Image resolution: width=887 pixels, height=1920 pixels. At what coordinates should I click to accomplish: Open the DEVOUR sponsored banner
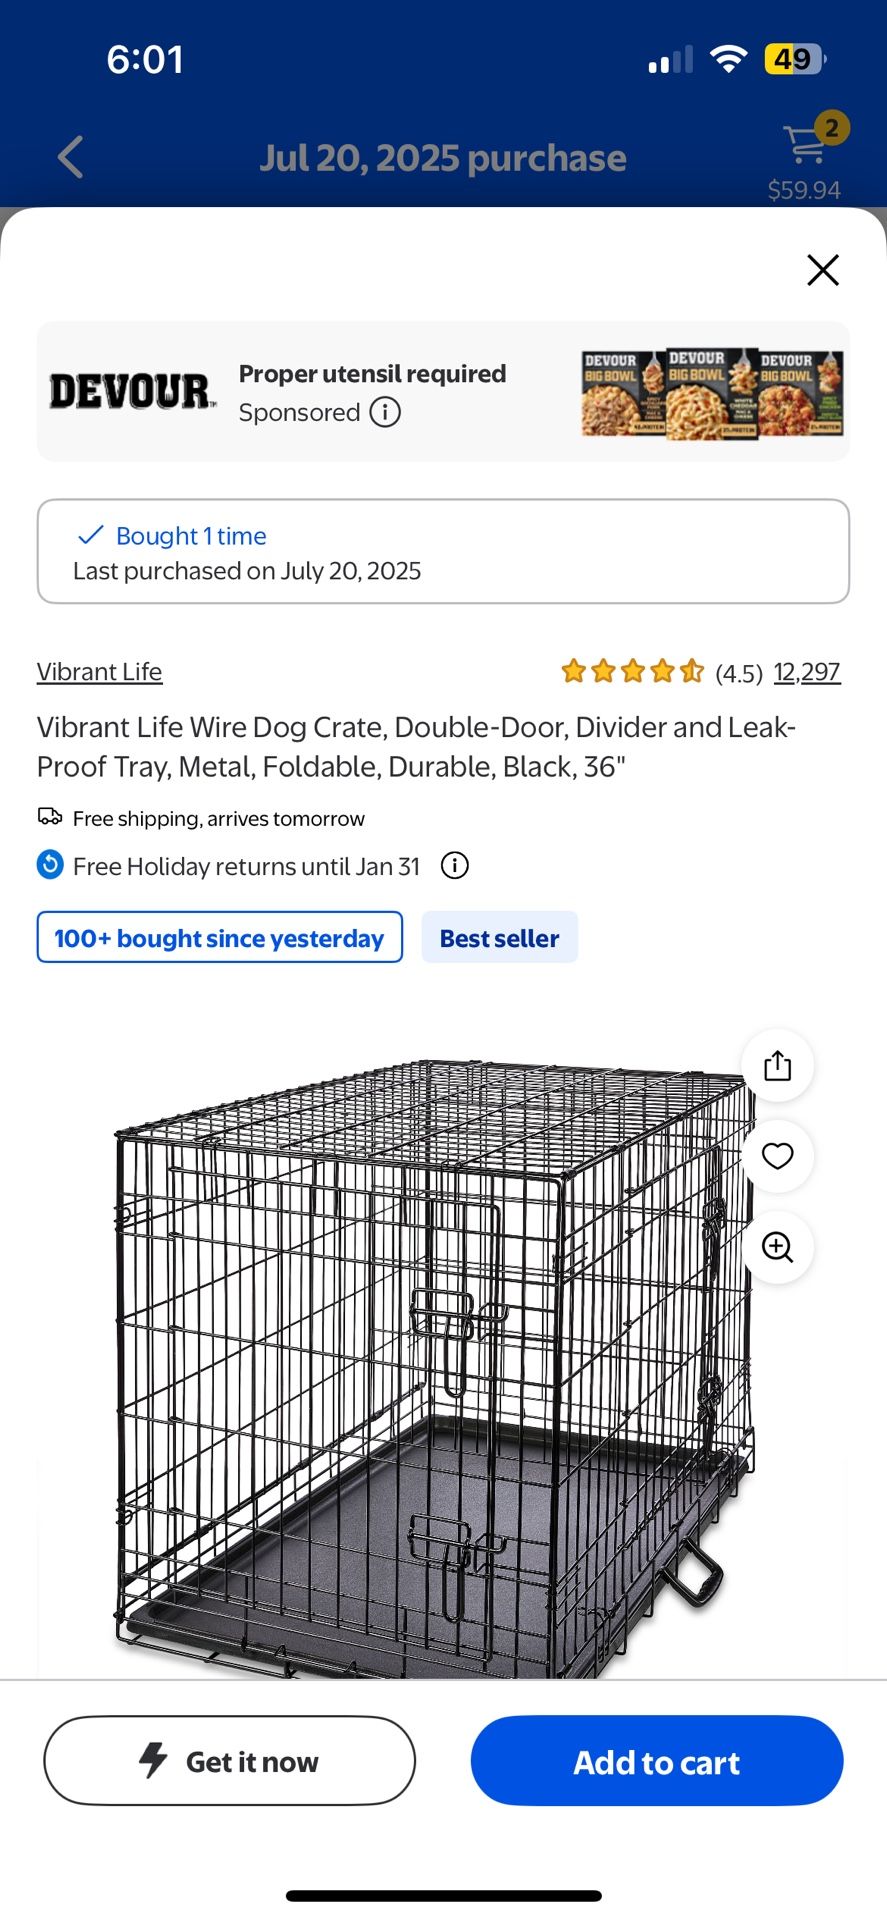click(x=443, y=390)
